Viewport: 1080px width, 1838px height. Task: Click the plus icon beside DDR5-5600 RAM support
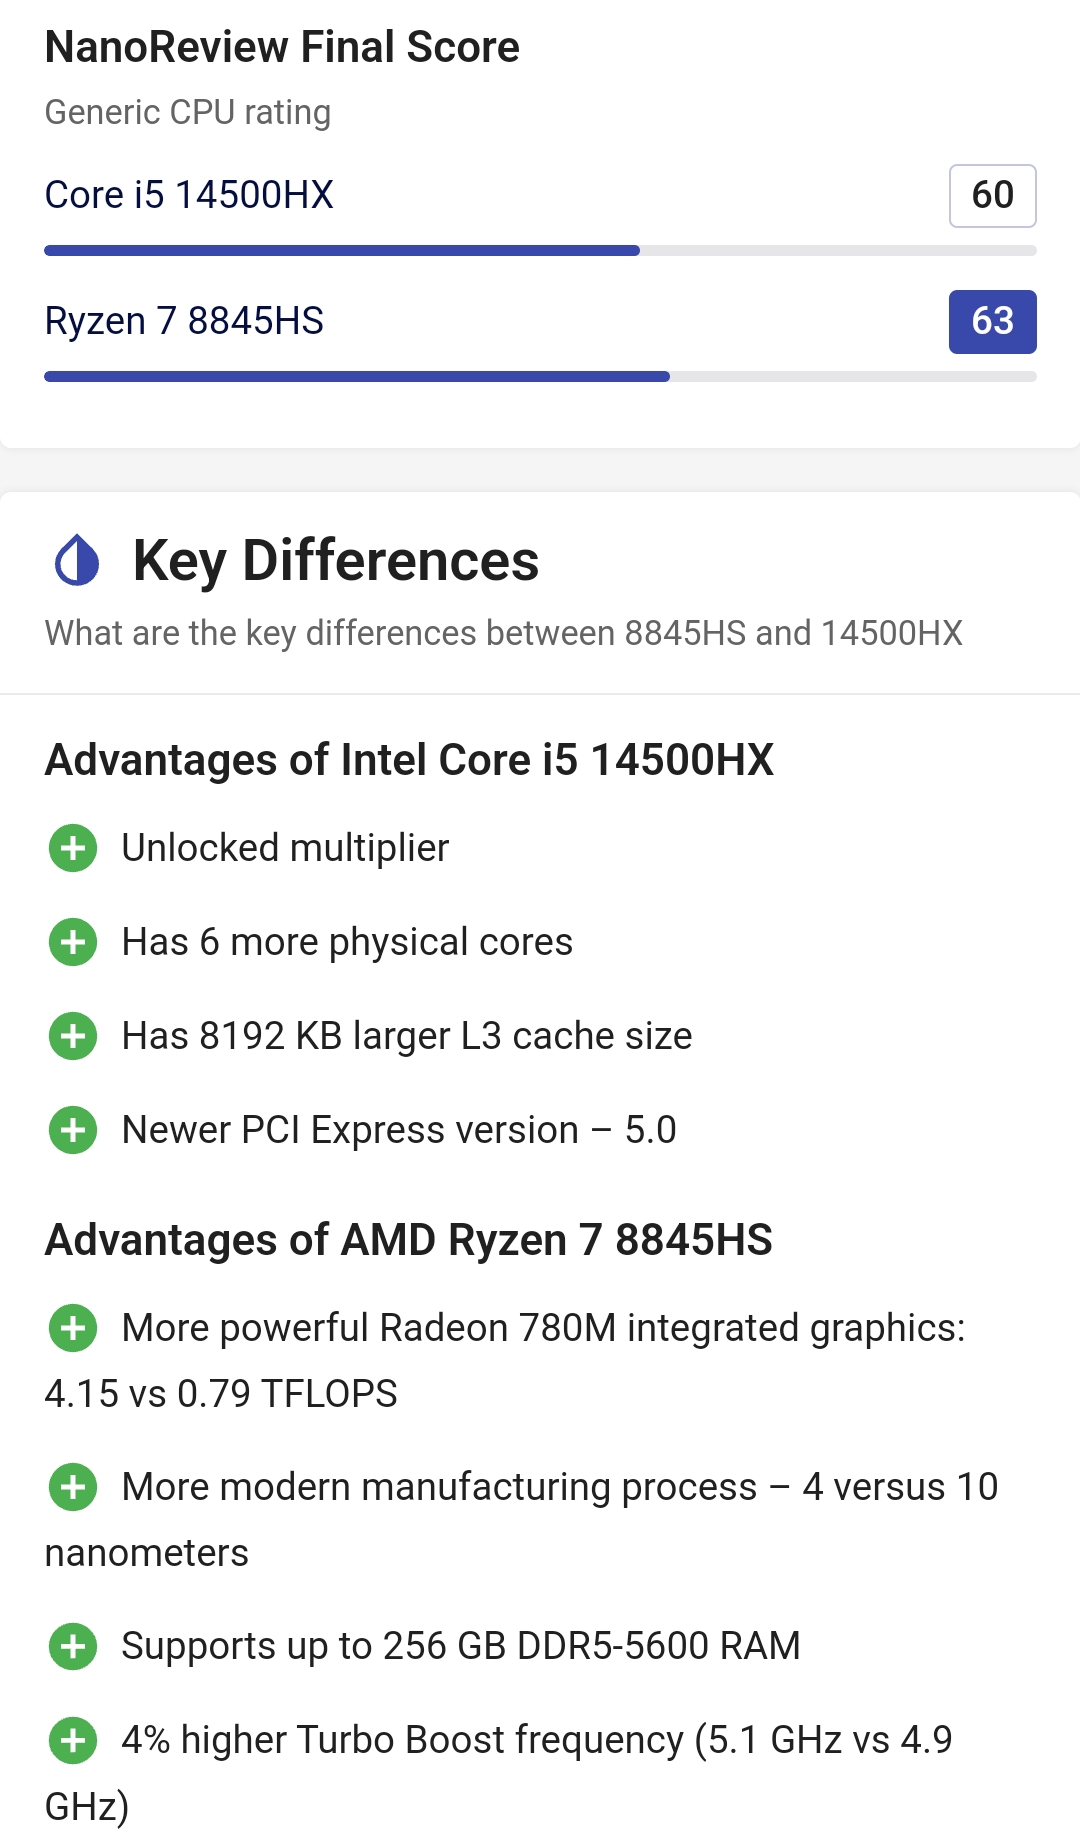(73, 1646)
